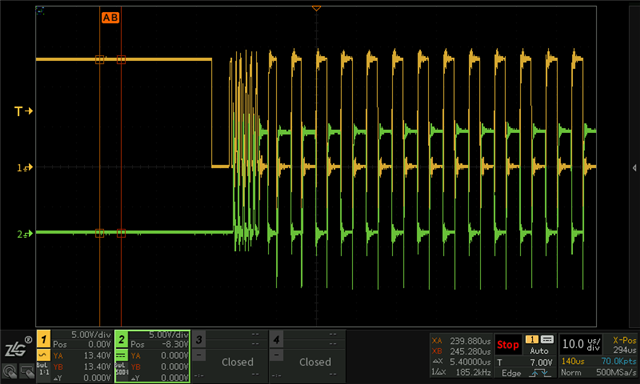Screen dimensions: 640x384
Task: Click the XA 239.880us cursor reading
Action: 462,341
